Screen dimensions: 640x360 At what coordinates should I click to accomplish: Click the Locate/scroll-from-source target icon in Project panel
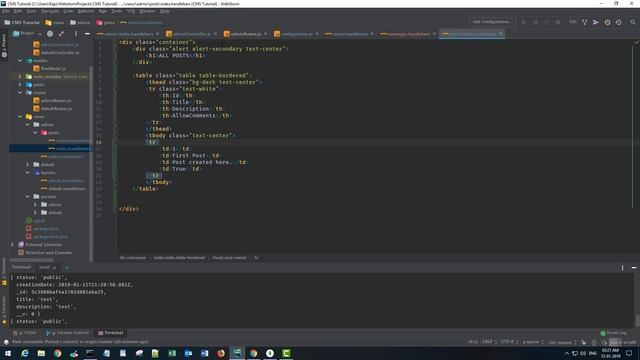point(50,33)
